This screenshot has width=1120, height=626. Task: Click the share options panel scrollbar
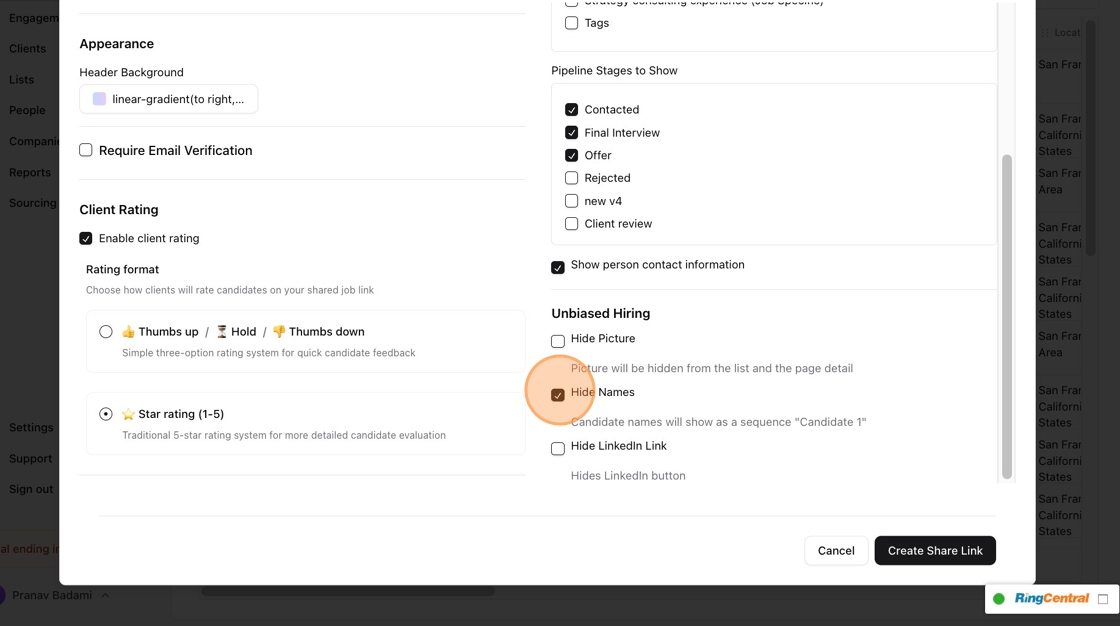[x=1007, y=316]
